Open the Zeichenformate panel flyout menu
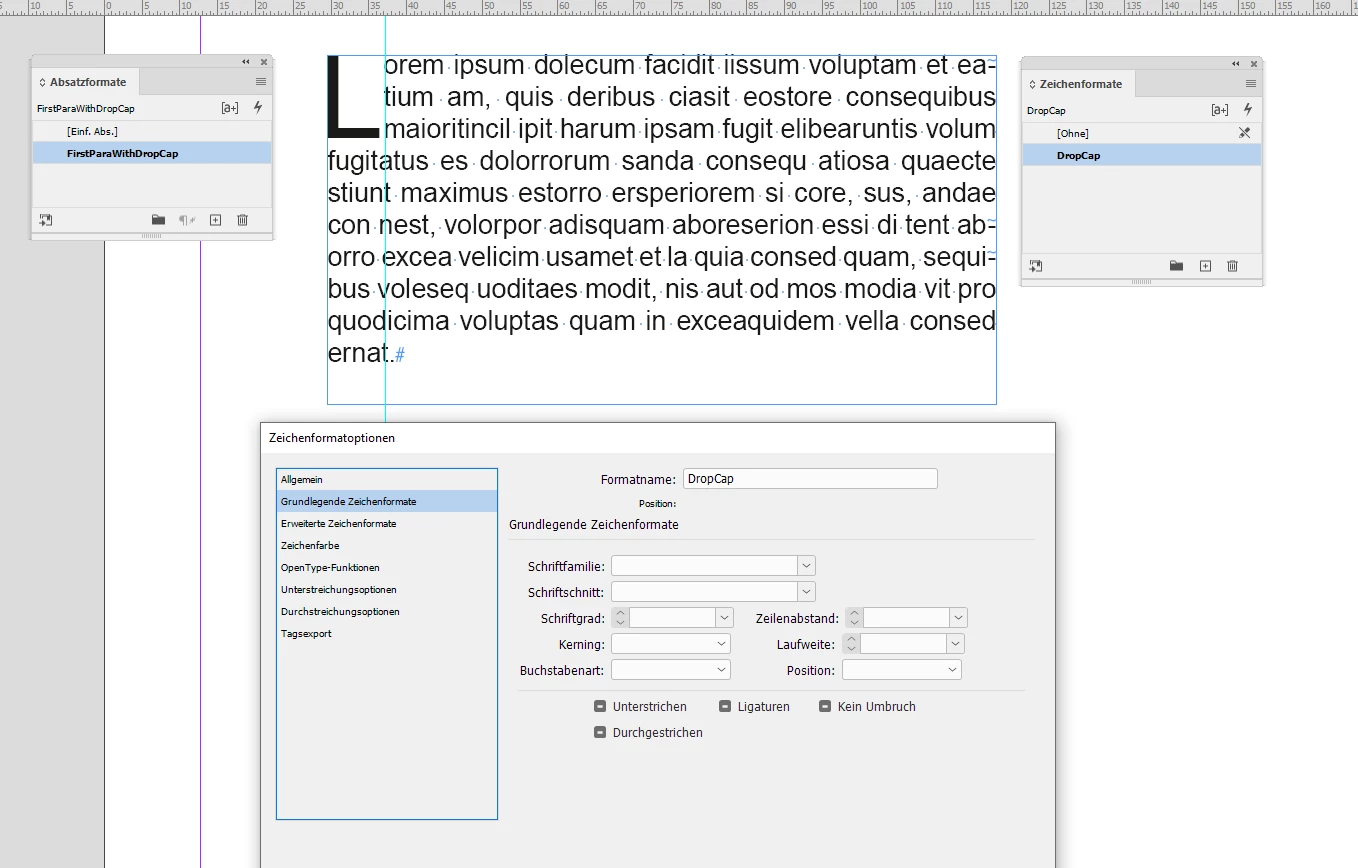 tap(1251, 84)
